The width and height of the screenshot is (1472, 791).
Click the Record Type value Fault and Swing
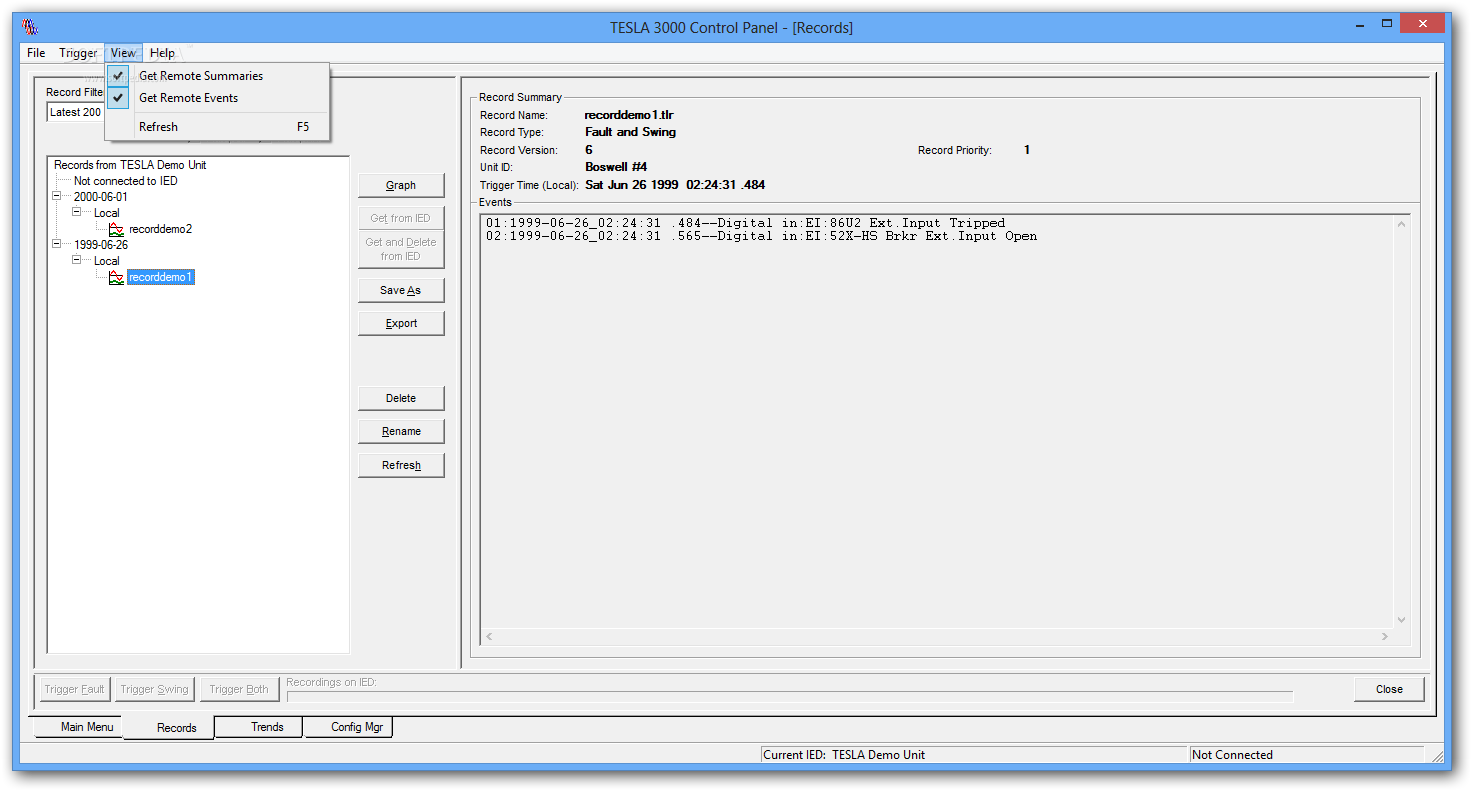[x=630, y=132]
